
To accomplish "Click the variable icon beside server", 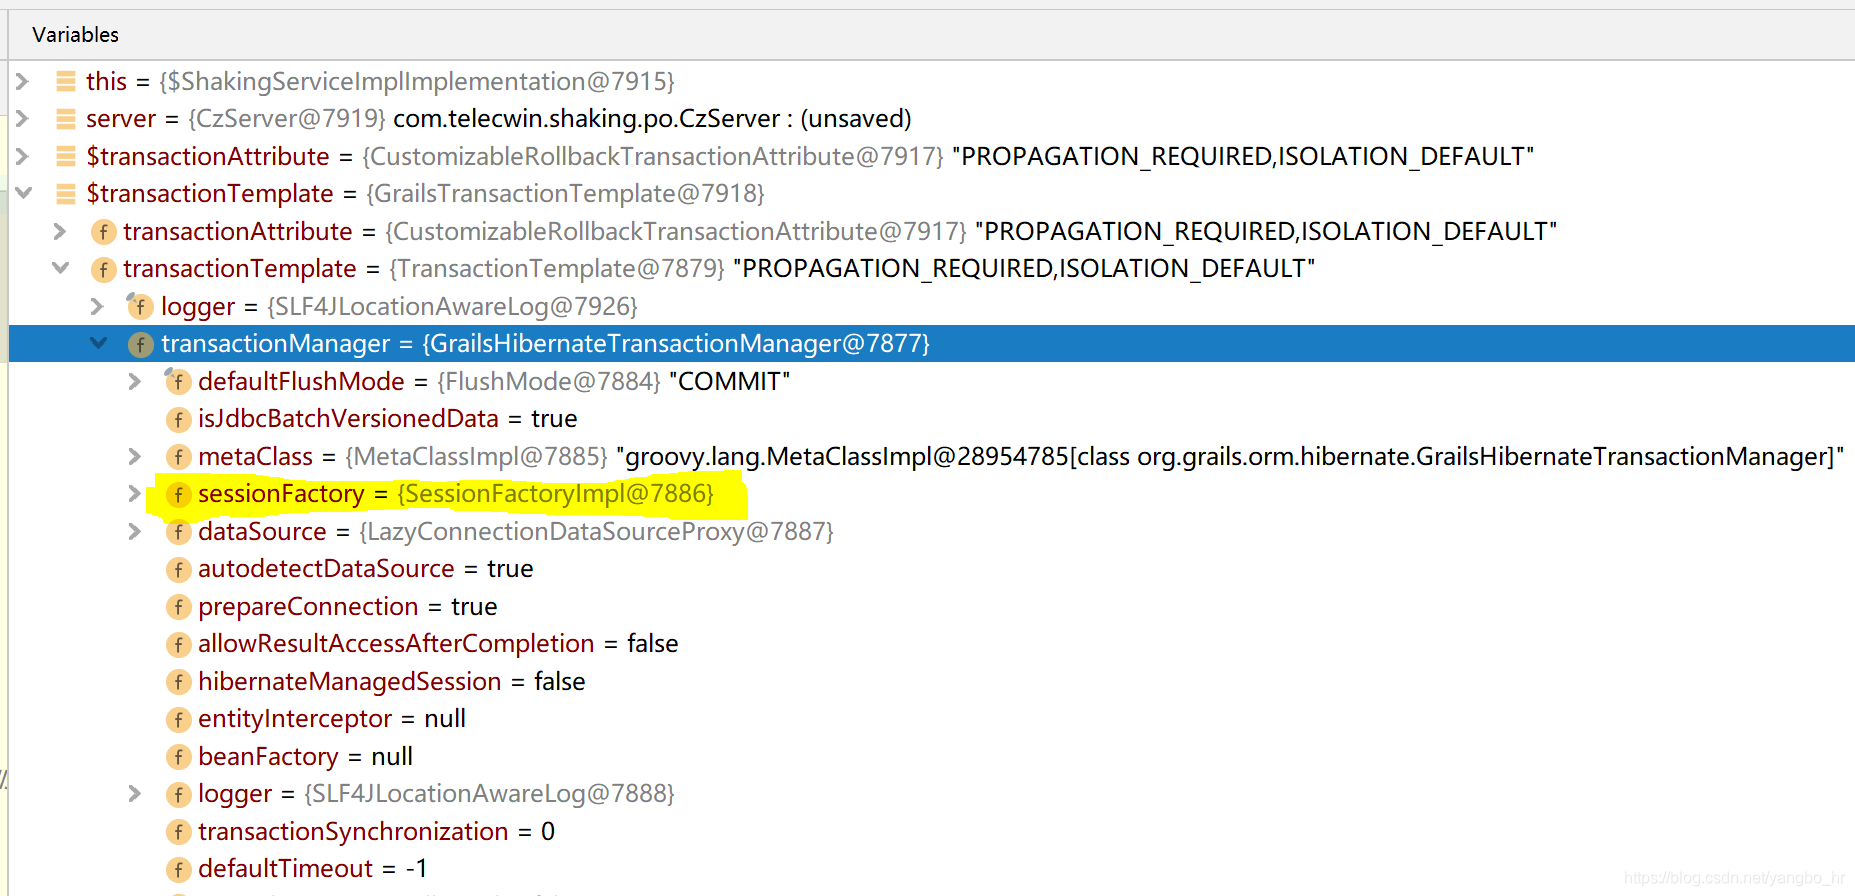I will (x=66, y=119).
